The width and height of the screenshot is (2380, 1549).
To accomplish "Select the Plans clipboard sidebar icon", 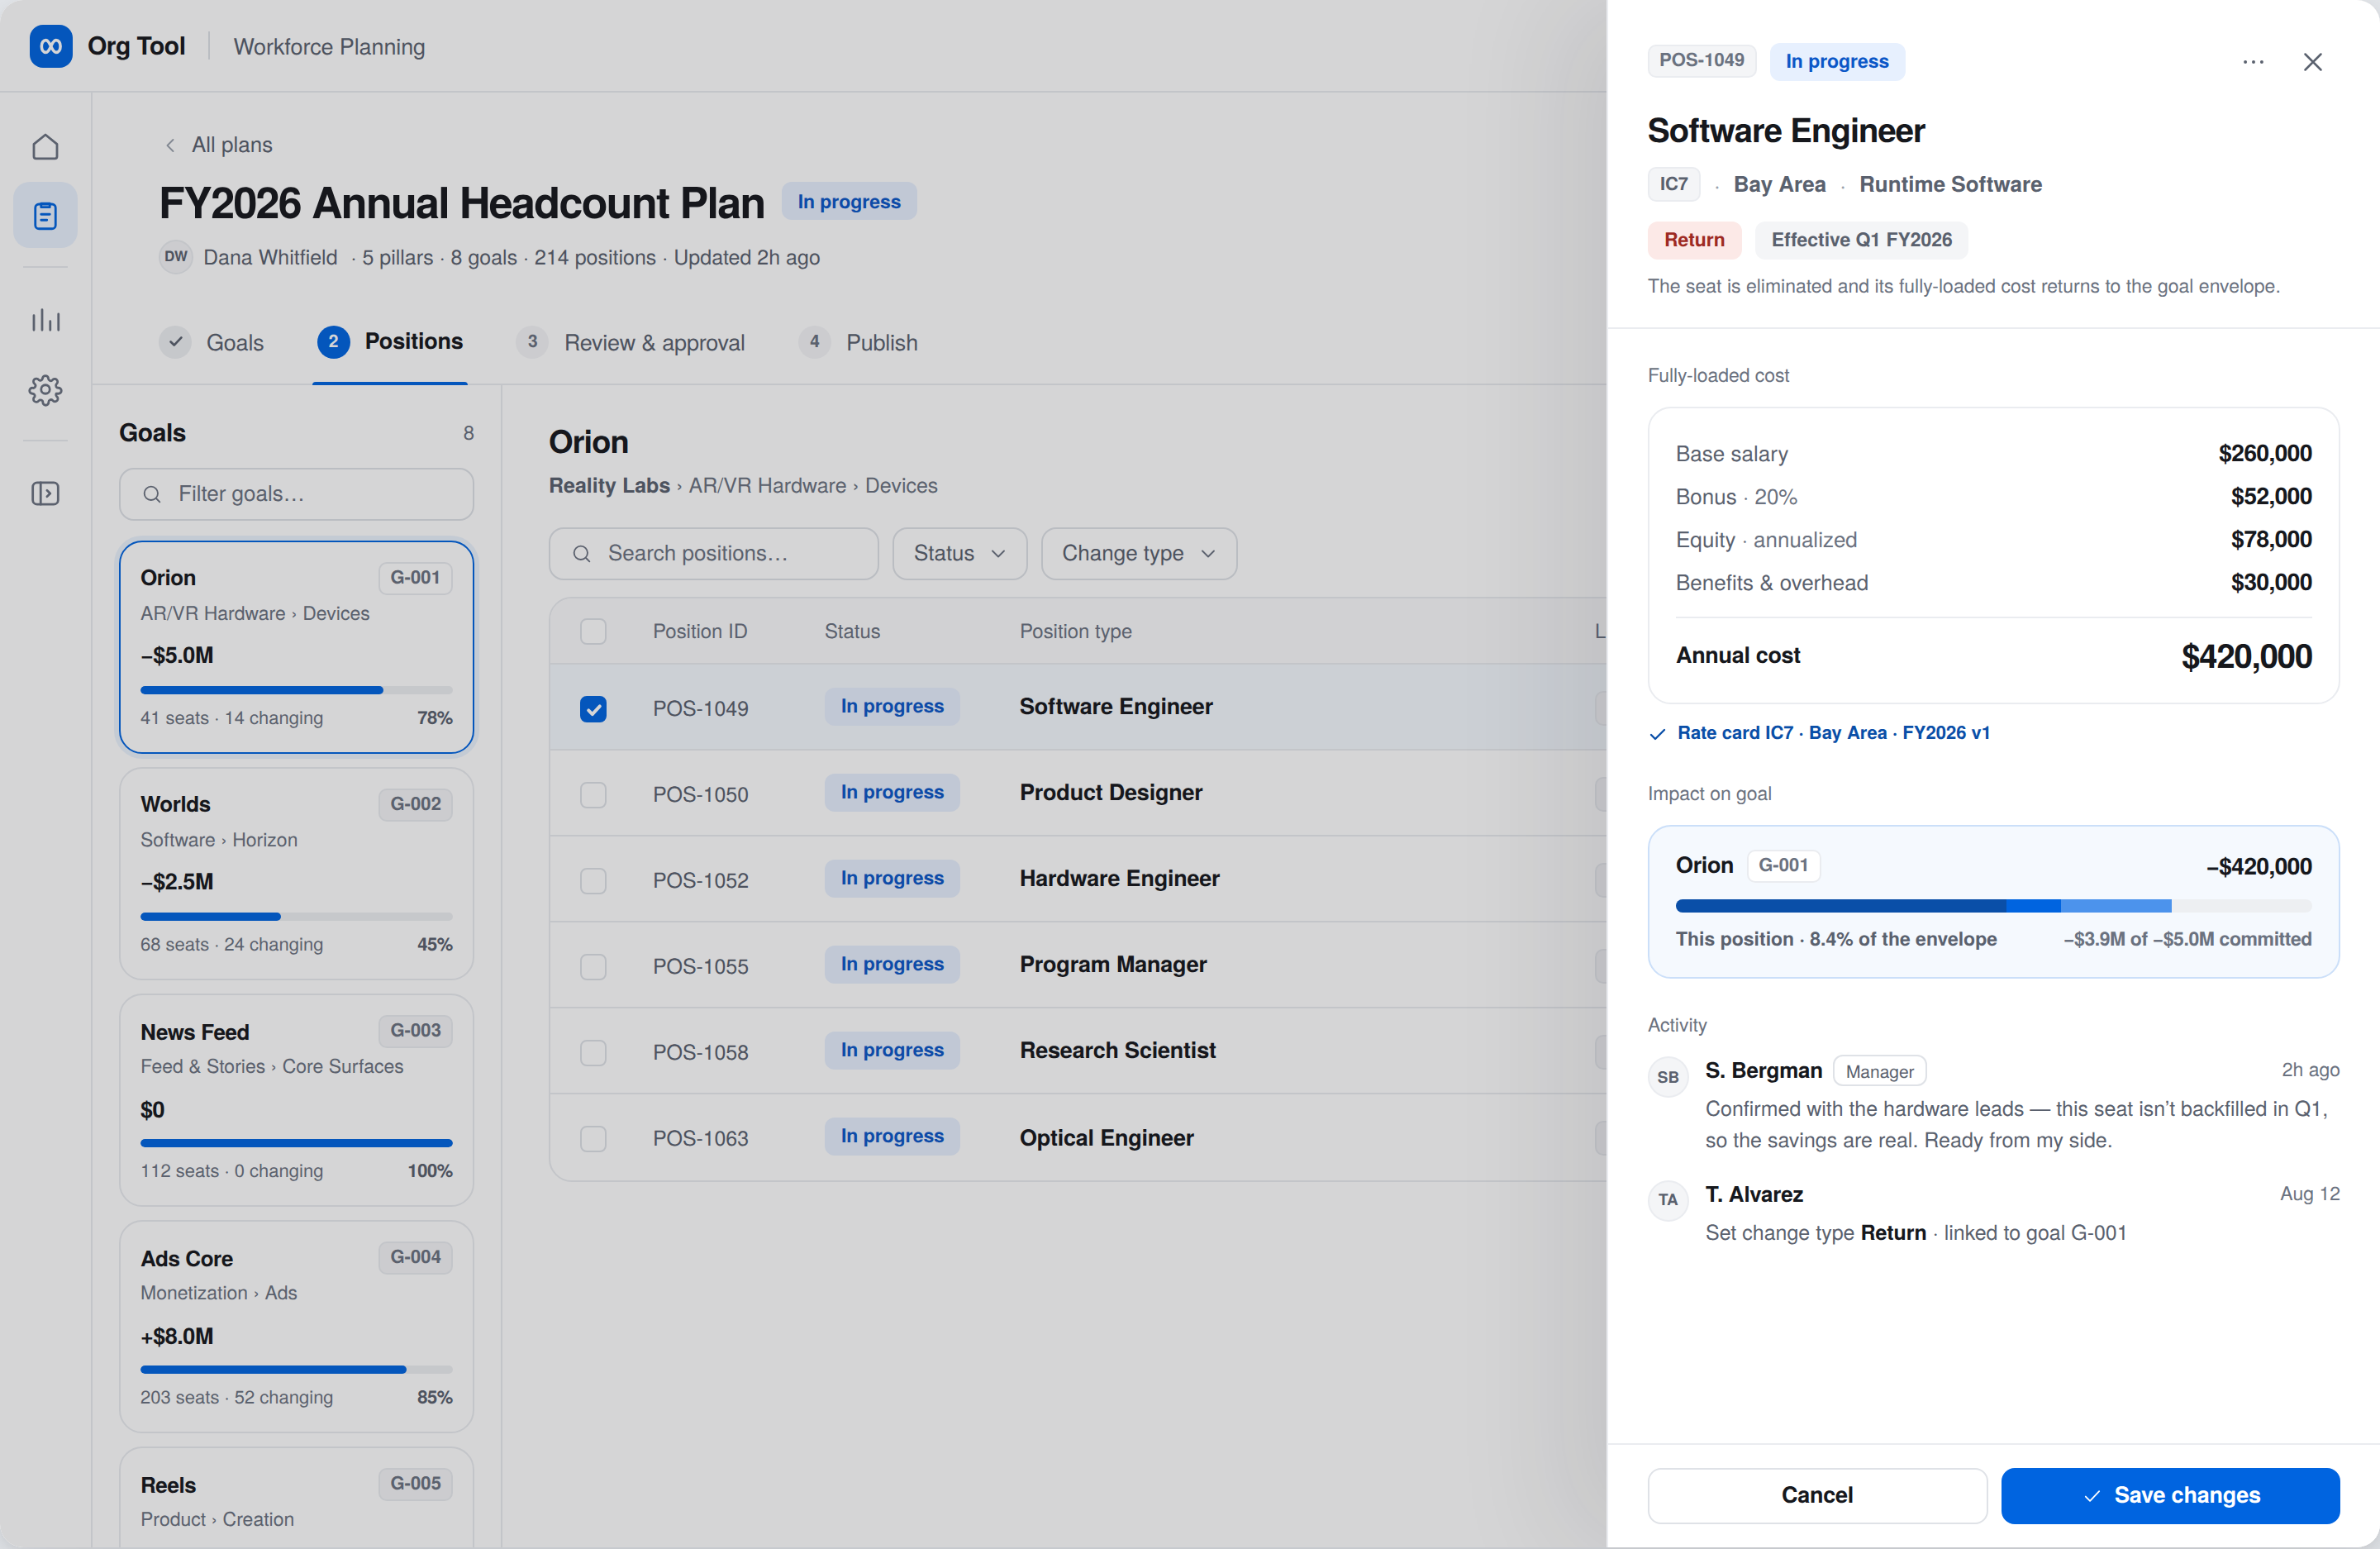I will [x=45, y=215].
